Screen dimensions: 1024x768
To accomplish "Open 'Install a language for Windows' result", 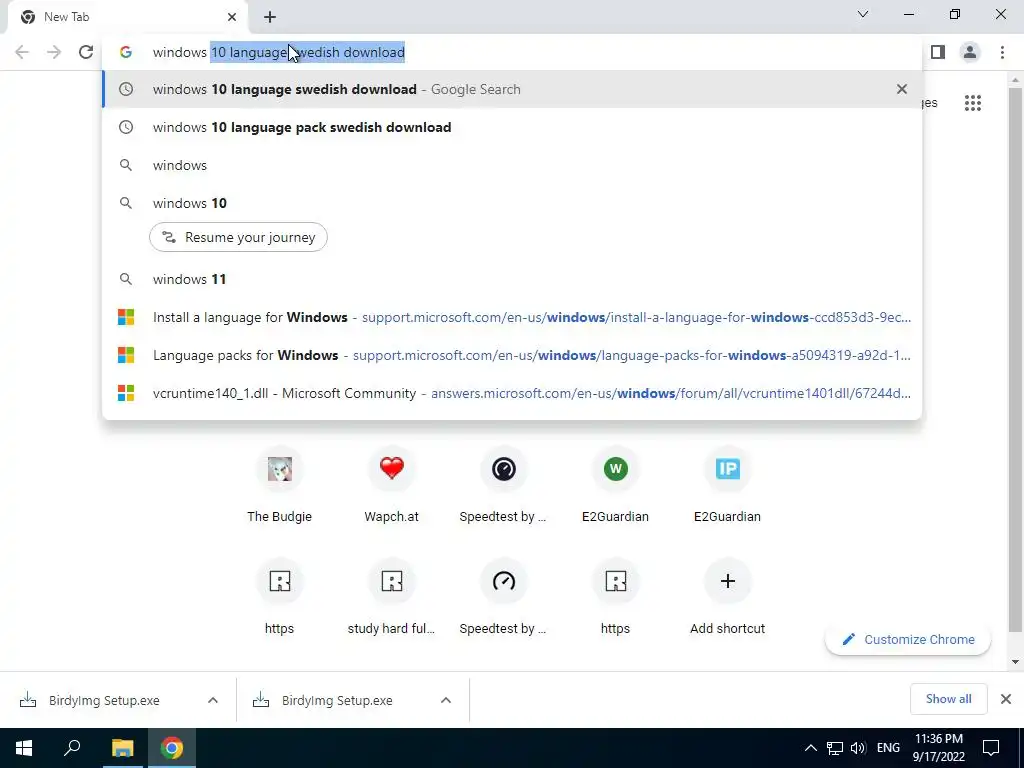I will (512, 317).
